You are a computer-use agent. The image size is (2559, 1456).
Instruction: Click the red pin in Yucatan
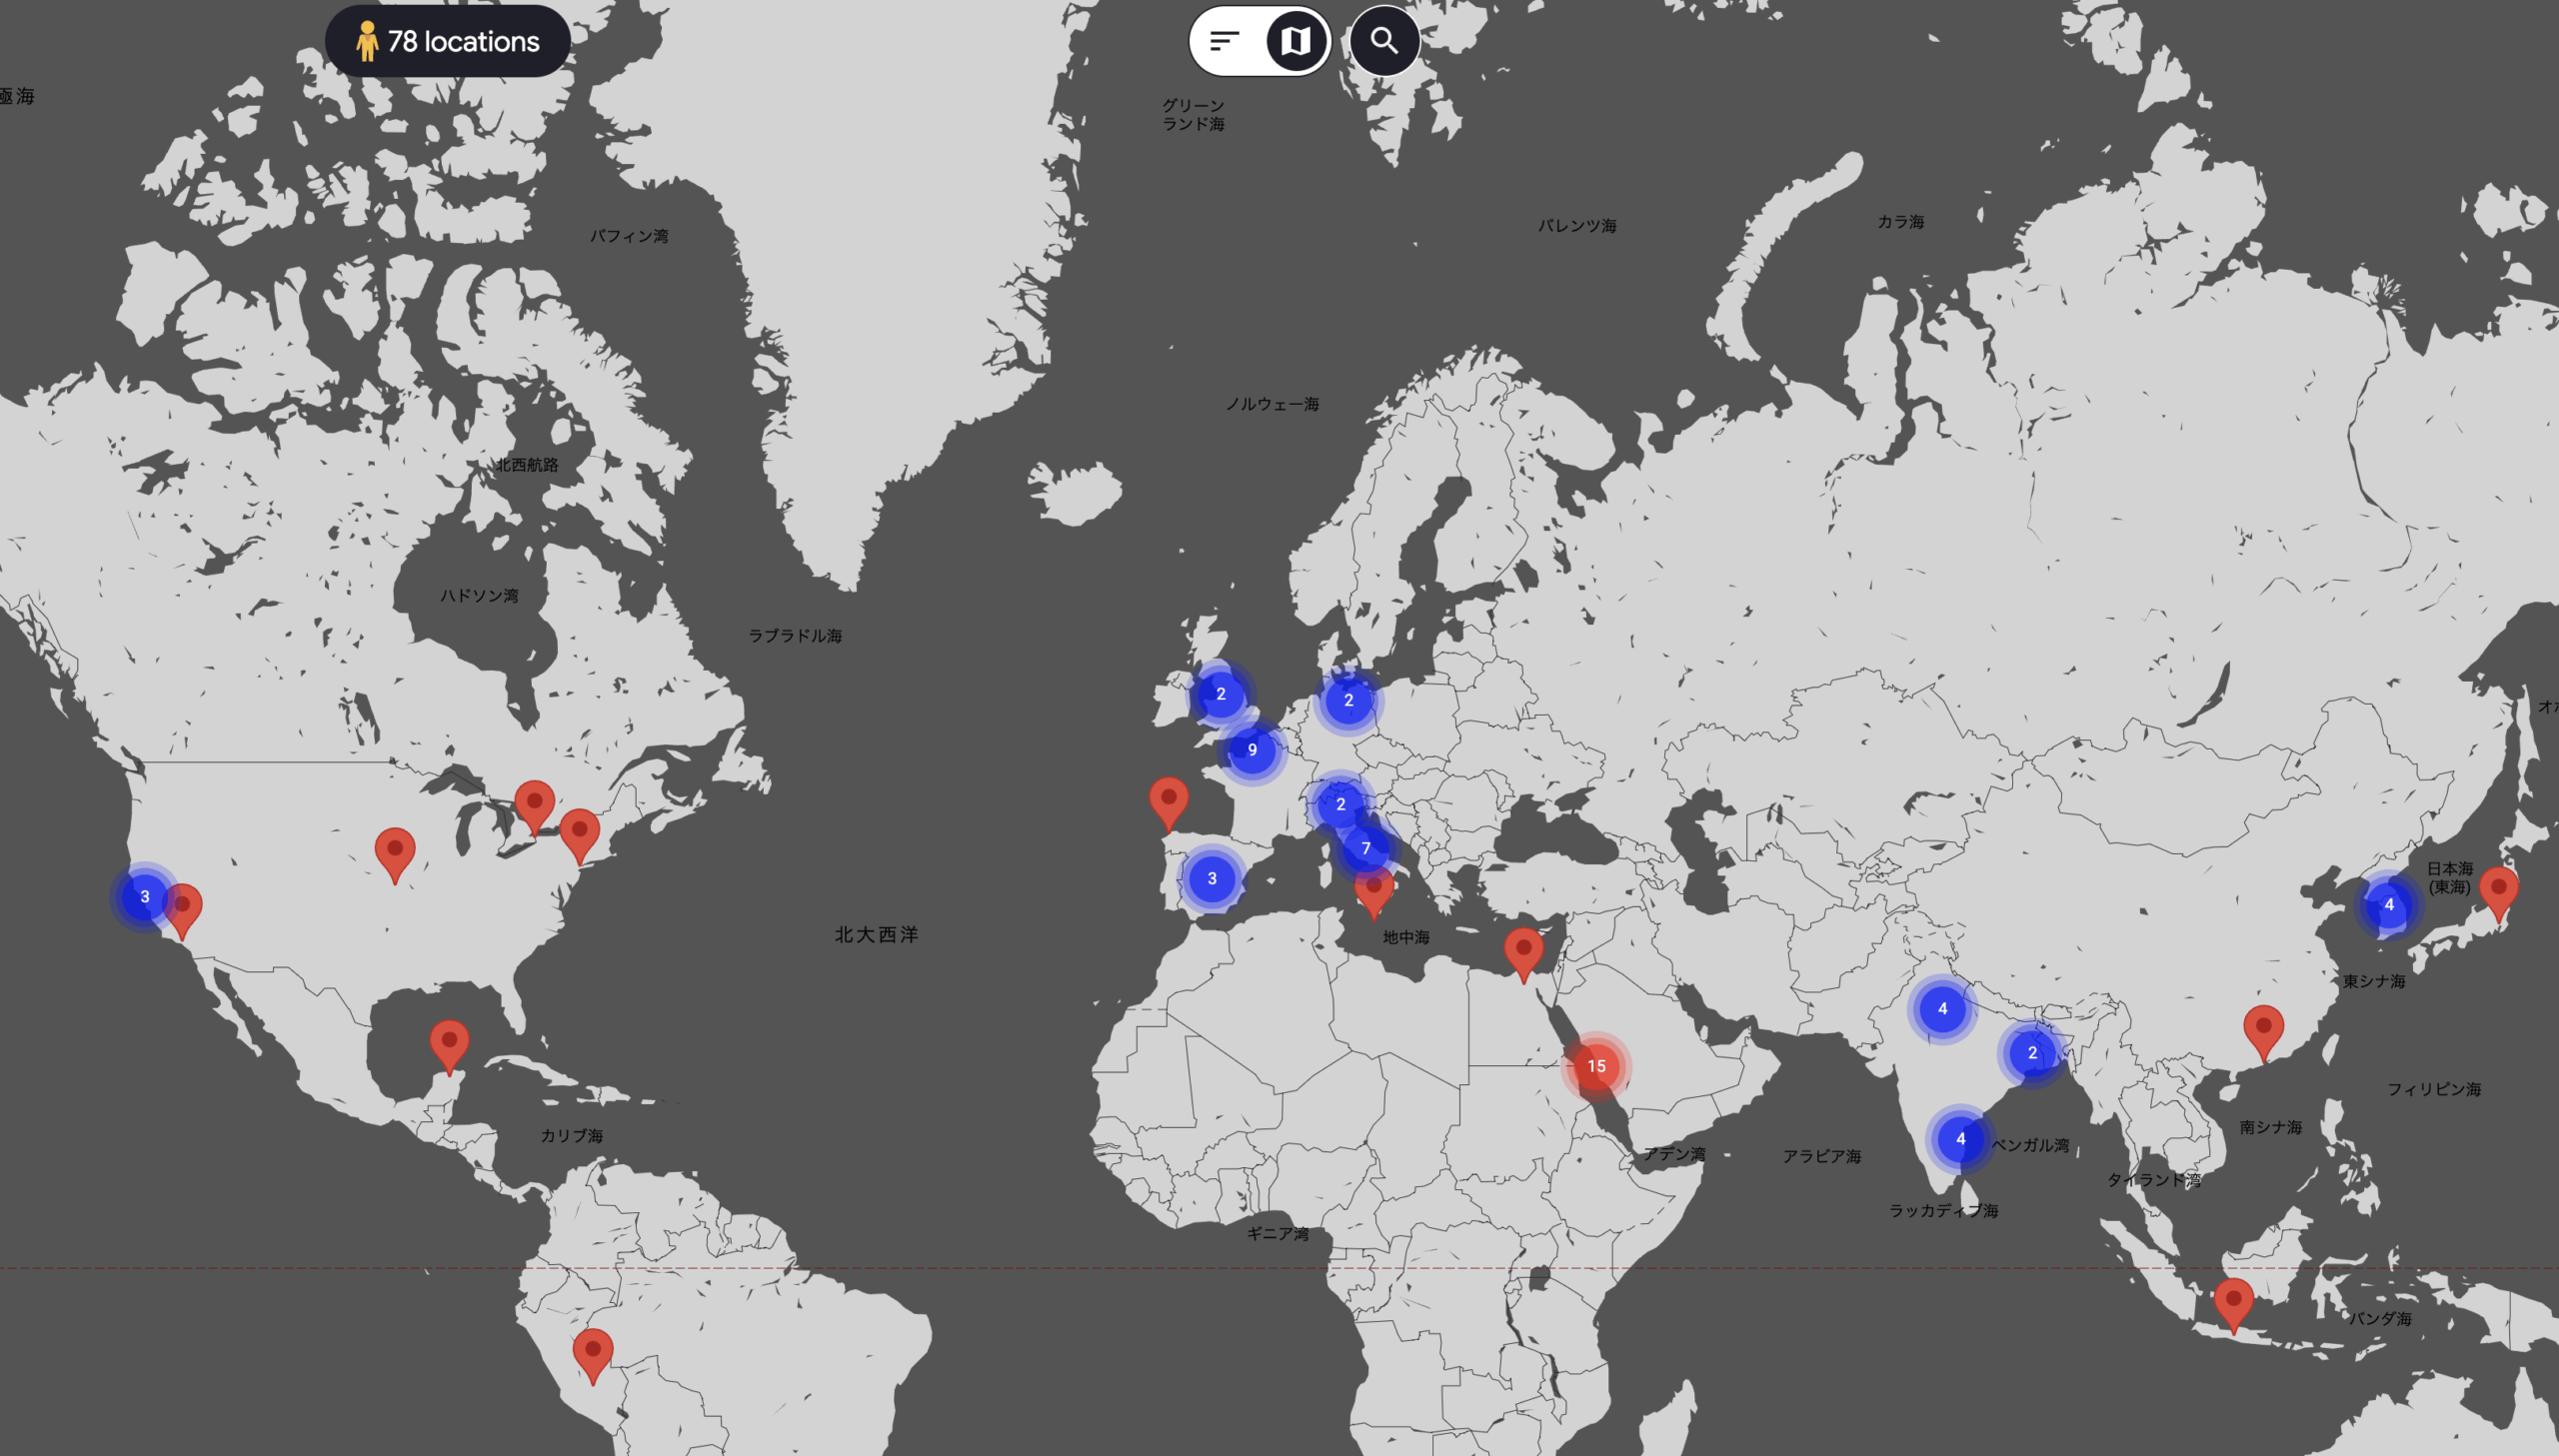point(449,1042)
